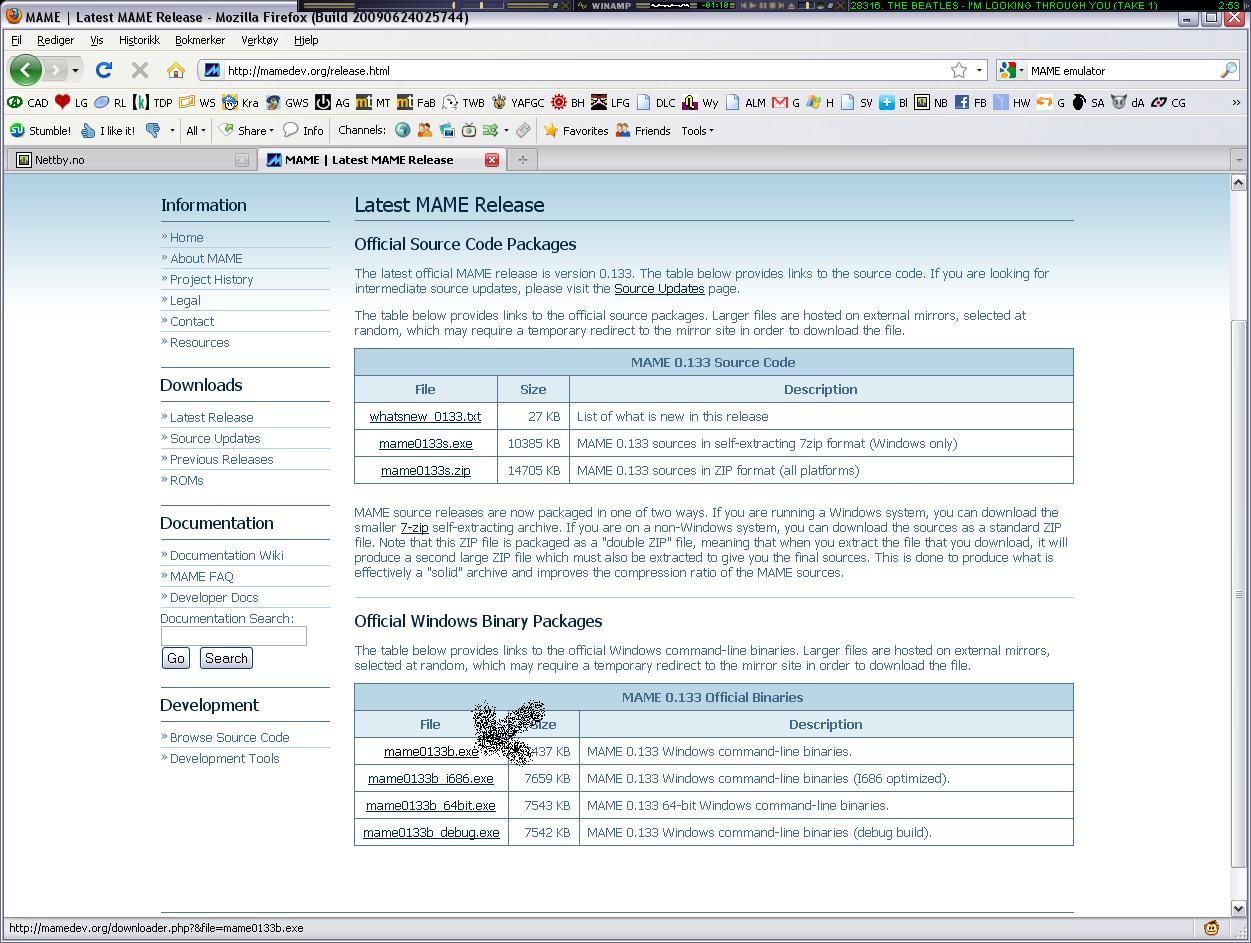The image size is (1251, 943).
Task: Download the mame0133b.exe link
Action: [x=431, y=751]
